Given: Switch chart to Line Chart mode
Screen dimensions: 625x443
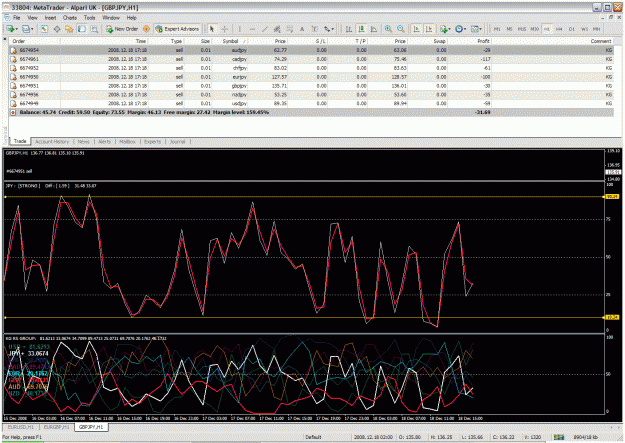Looking at the screenshot, I should [x=374, y=29].
